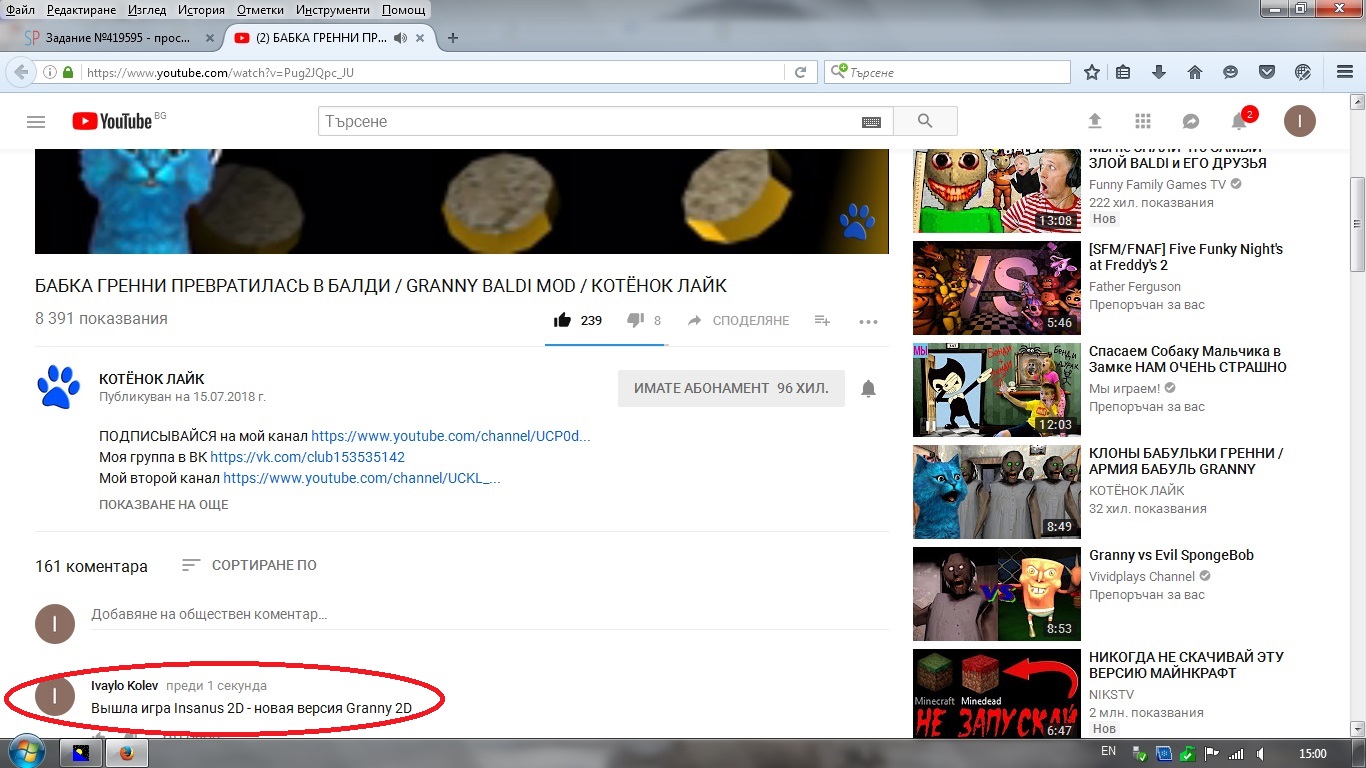Viewport: 1366px width, 768px height.
Task: Show site information icon in the address bar
Action: tap(50, 73)
